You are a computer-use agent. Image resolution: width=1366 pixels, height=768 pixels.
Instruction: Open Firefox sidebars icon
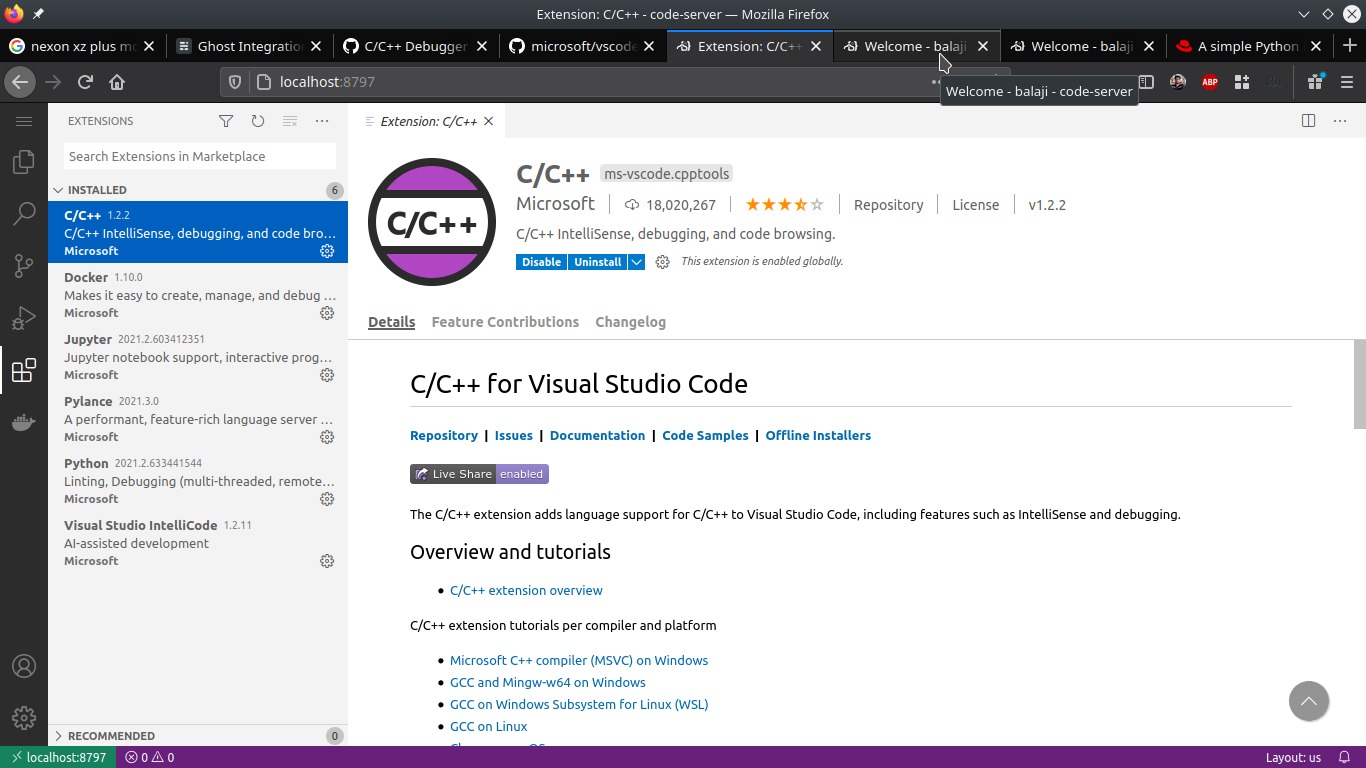tap(1146, 82)
